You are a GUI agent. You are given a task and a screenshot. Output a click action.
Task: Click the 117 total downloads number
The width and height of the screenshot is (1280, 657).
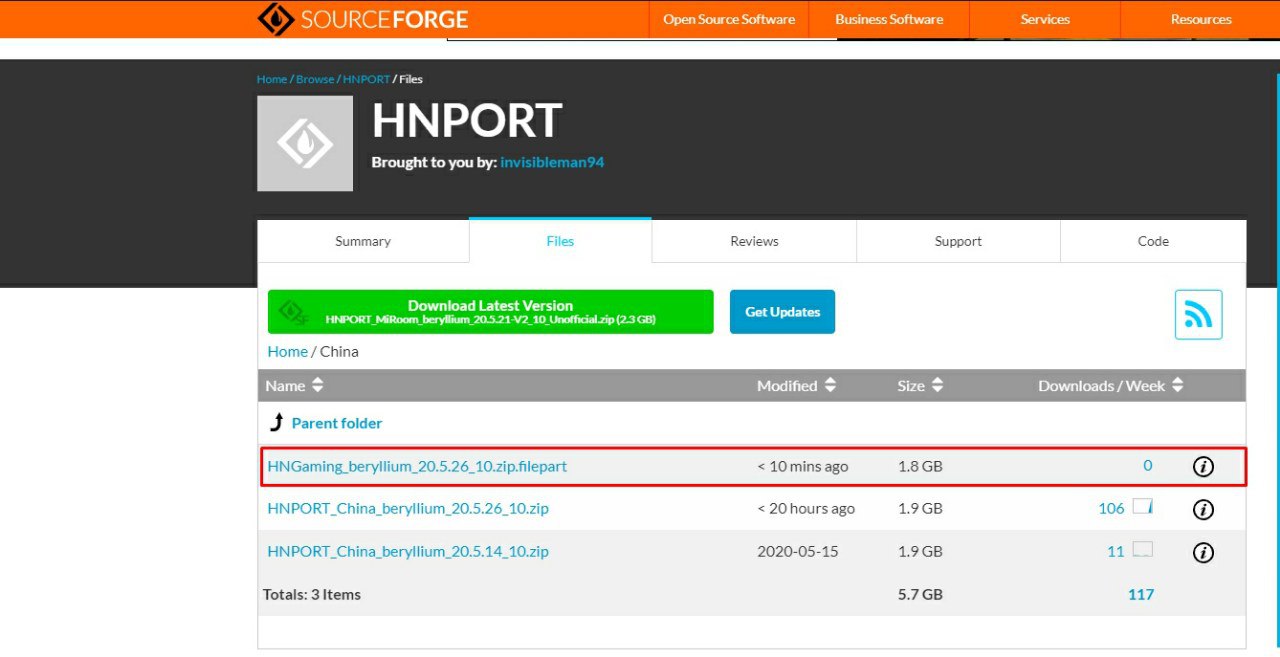click(x=1141, y=594)
